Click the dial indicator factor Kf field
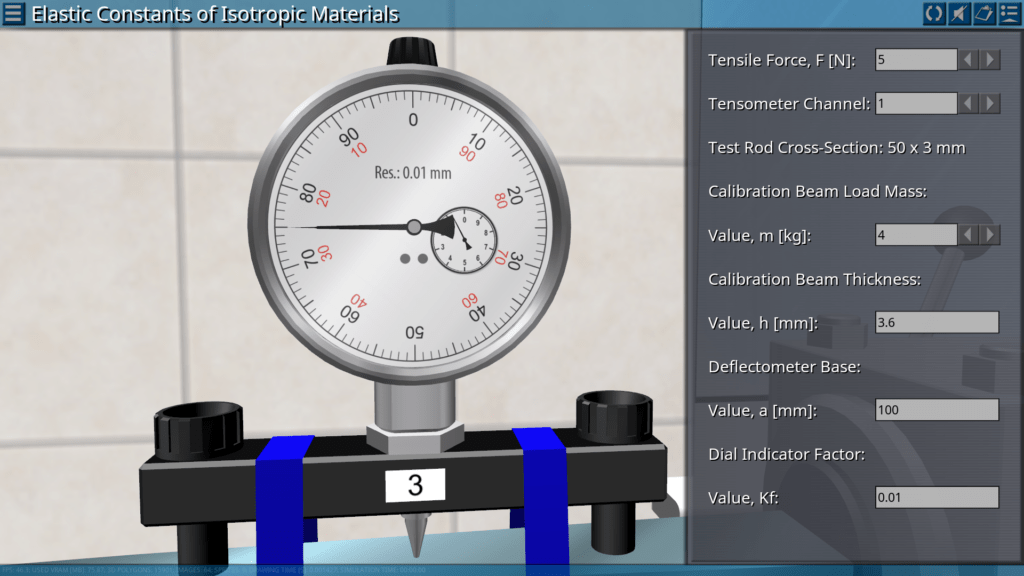 point(936,497)
